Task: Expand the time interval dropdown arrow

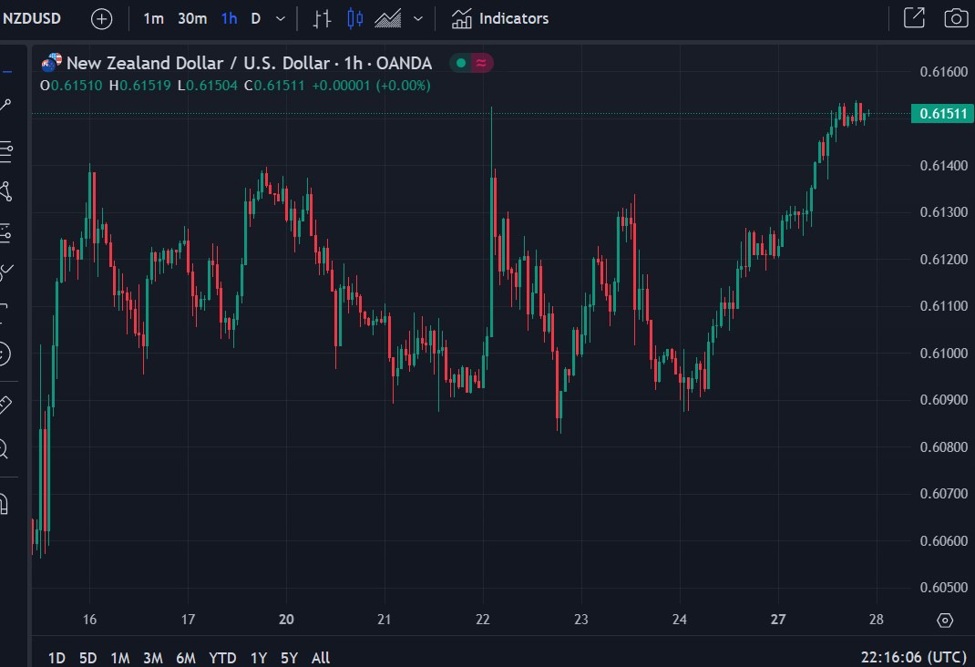Action: [280, 19]
